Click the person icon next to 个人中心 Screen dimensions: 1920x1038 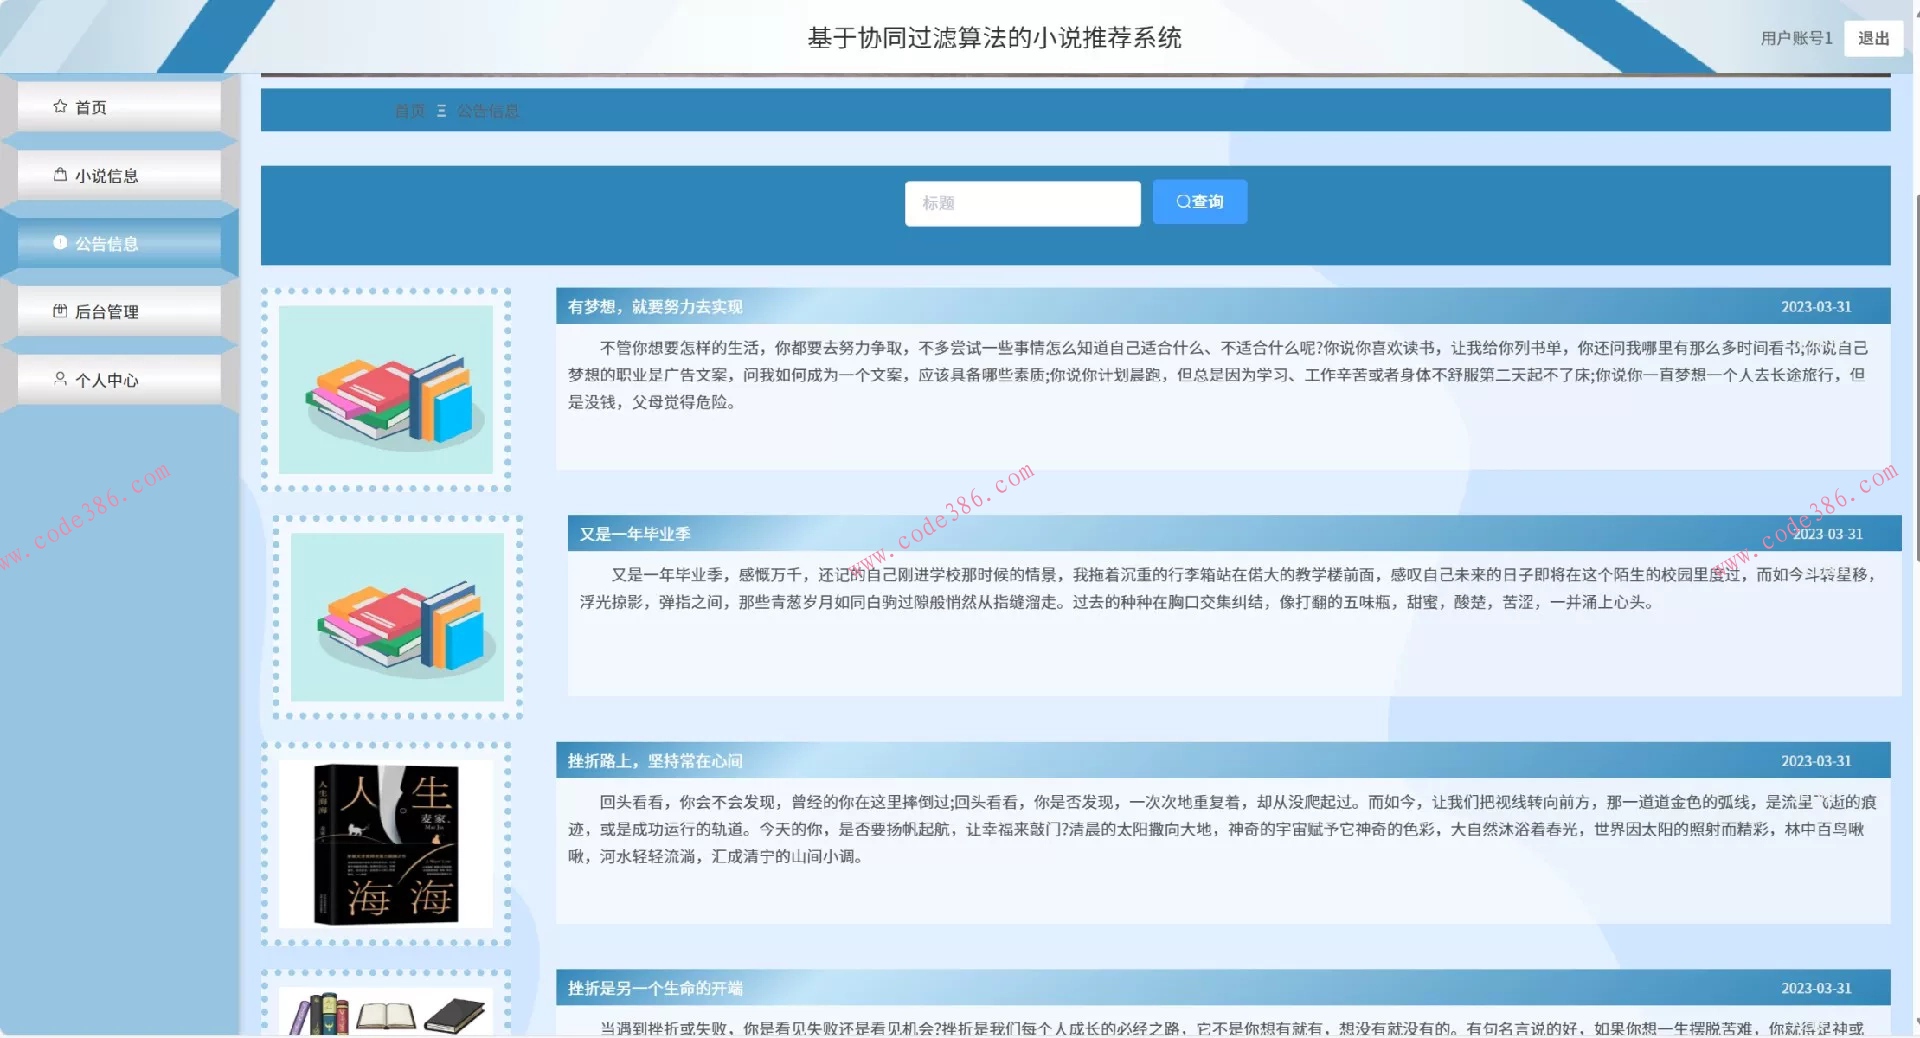click(x=60, y=378)
